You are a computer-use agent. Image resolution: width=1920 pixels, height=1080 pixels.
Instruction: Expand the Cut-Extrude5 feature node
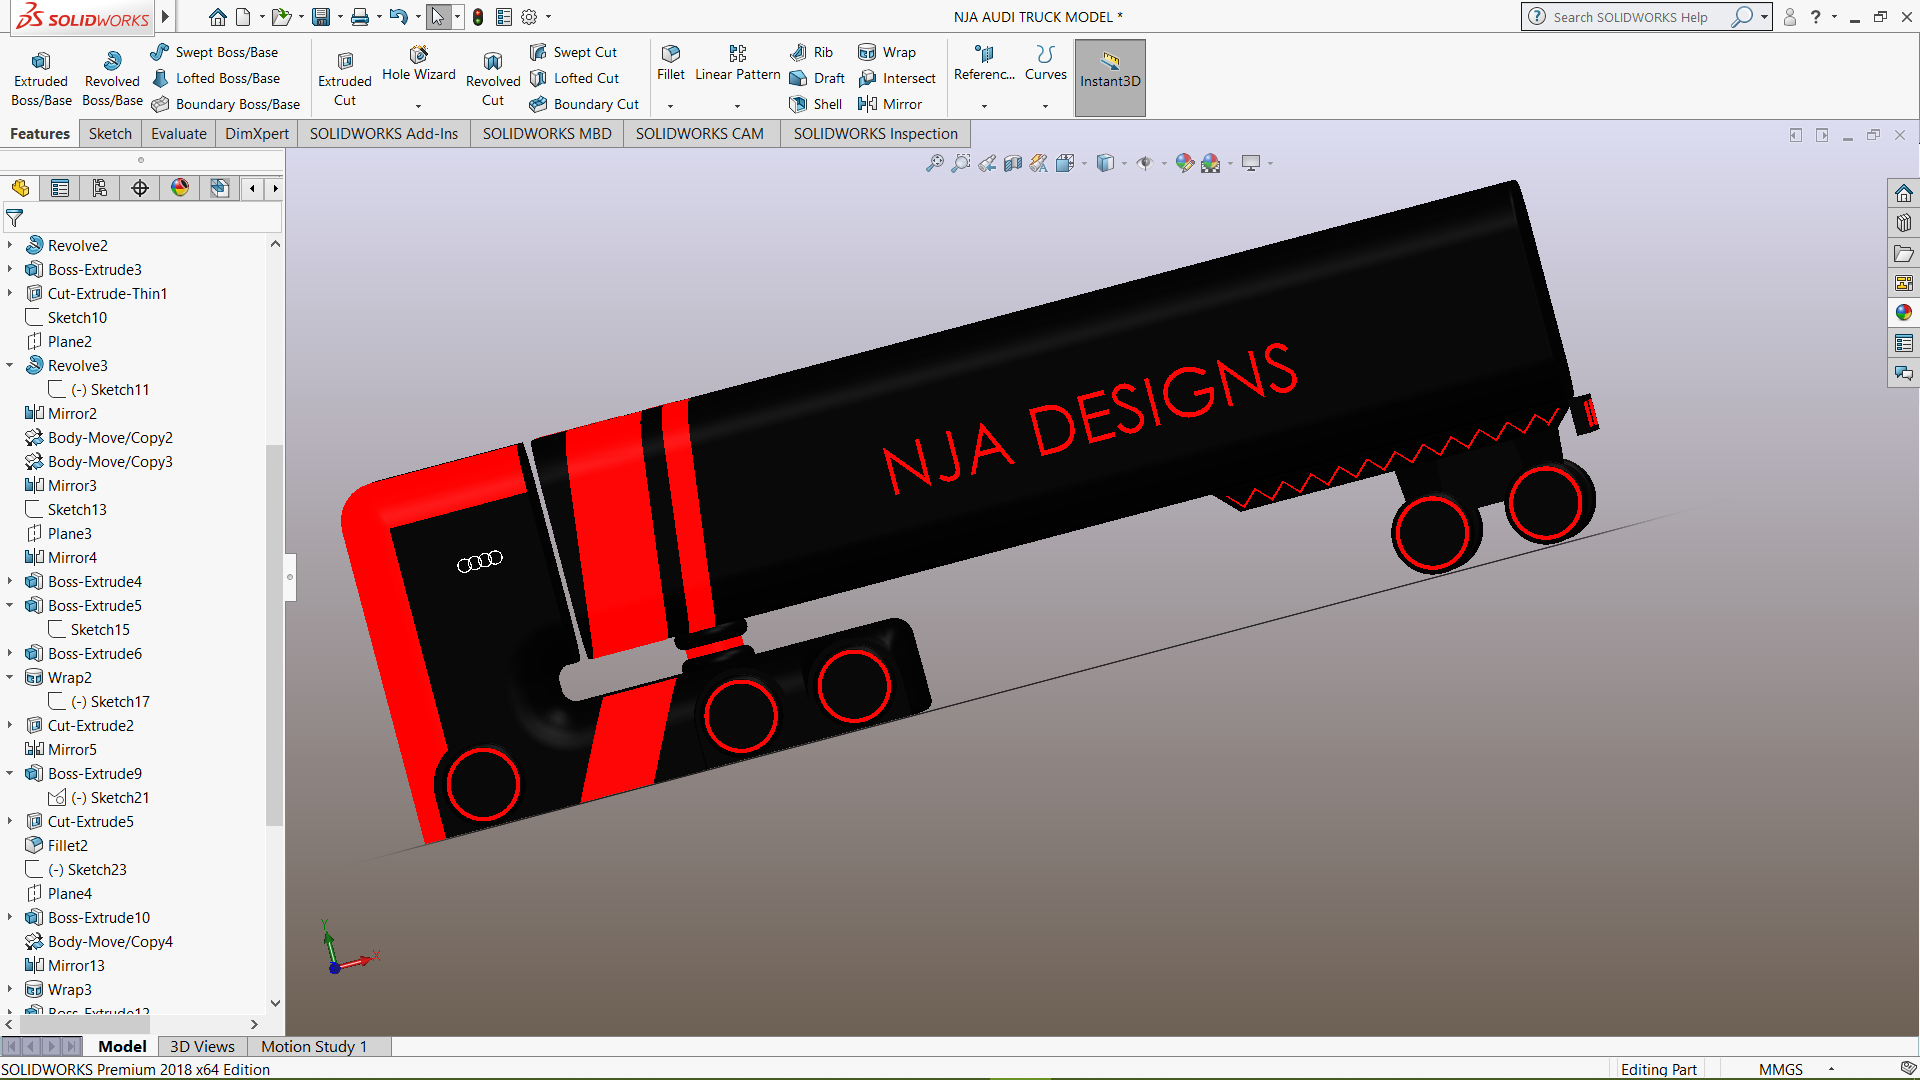(10, 821)
